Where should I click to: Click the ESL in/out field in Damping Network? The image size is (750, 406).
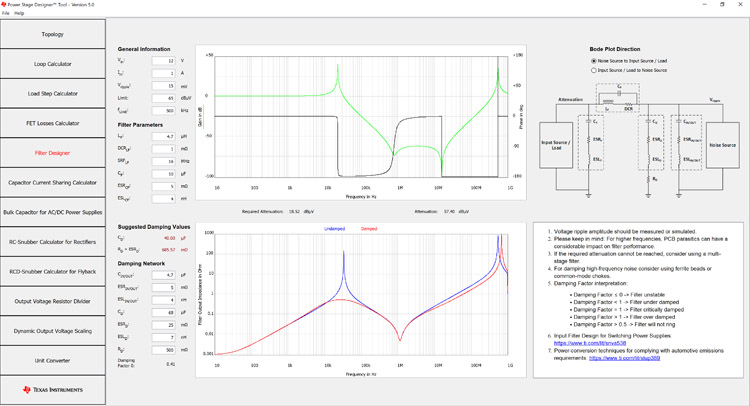point(164,300)
